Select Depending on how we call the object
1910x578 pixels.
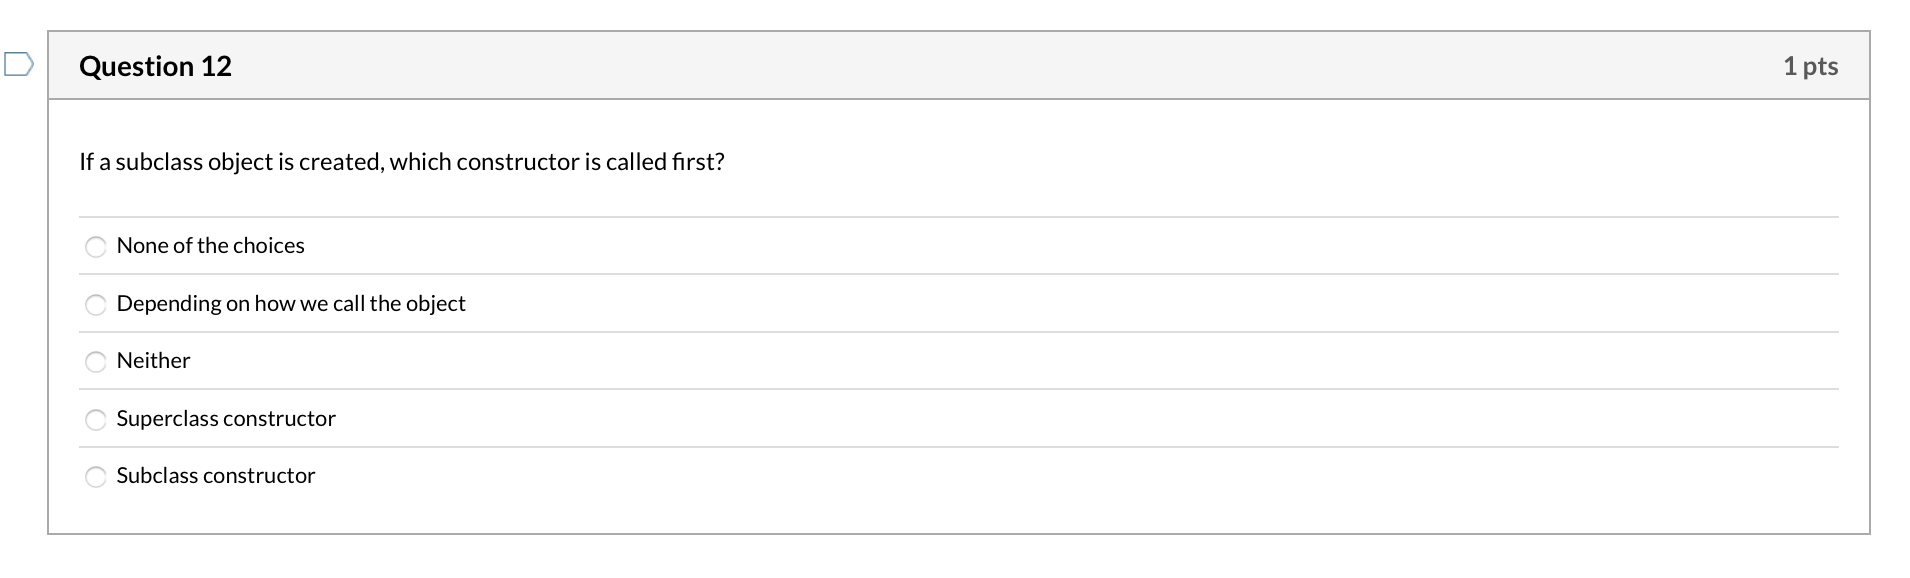pyautogui.click(x=96, y=304)
